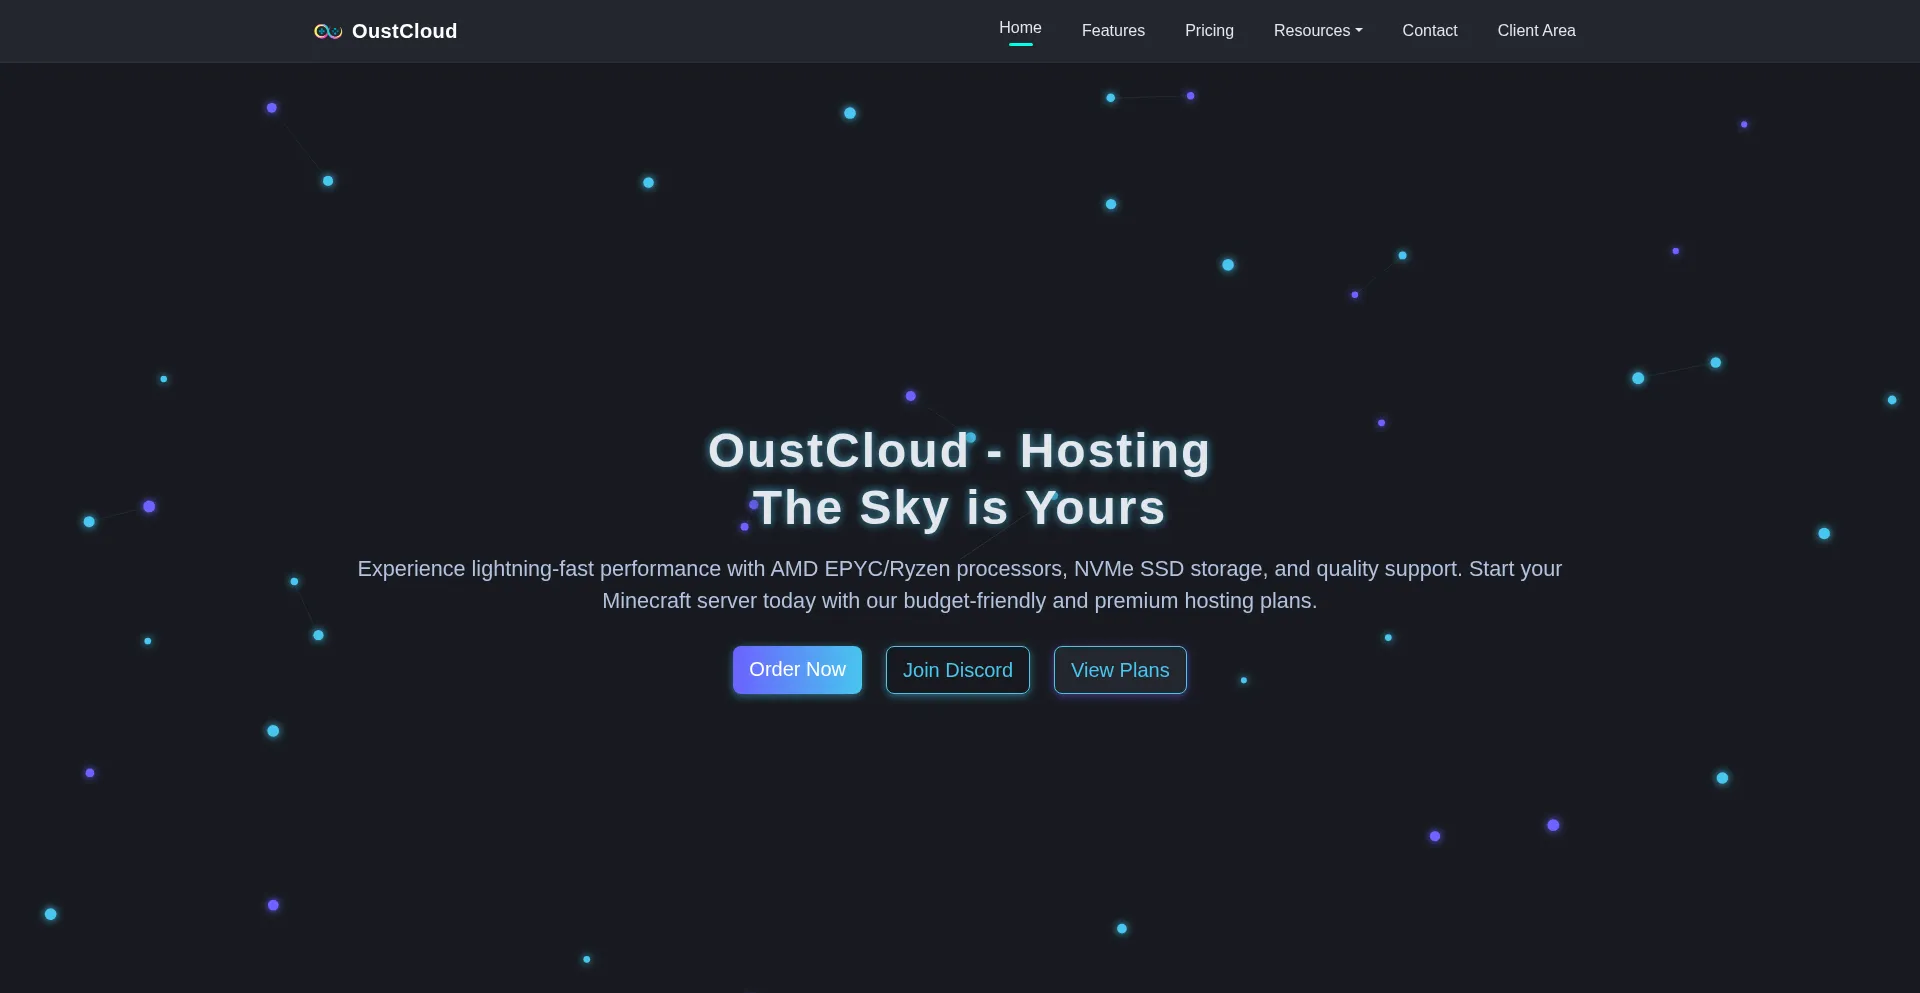Click 'The Sky is Yours' heading line
The height and width of the screenshot is (993, 1920).
click(959, 508)
